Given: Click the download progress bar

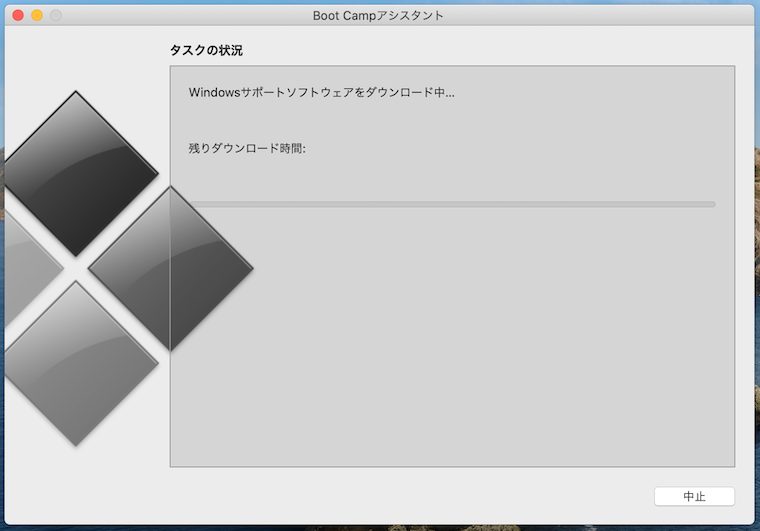Looking at the screenshot, I should (x=452, y=204).
